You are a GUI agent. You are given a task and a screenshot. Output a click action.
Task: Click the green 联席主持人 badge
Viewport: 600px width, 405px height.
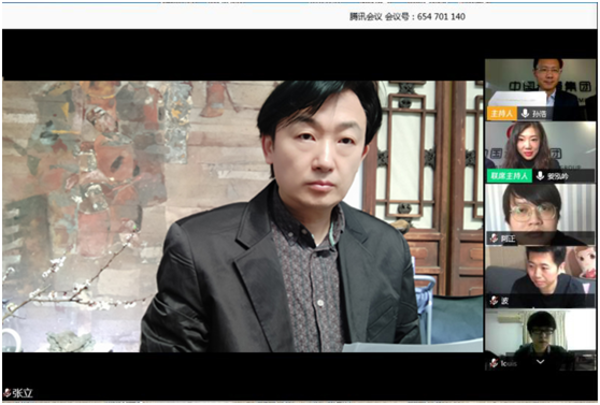coord(509,175)
